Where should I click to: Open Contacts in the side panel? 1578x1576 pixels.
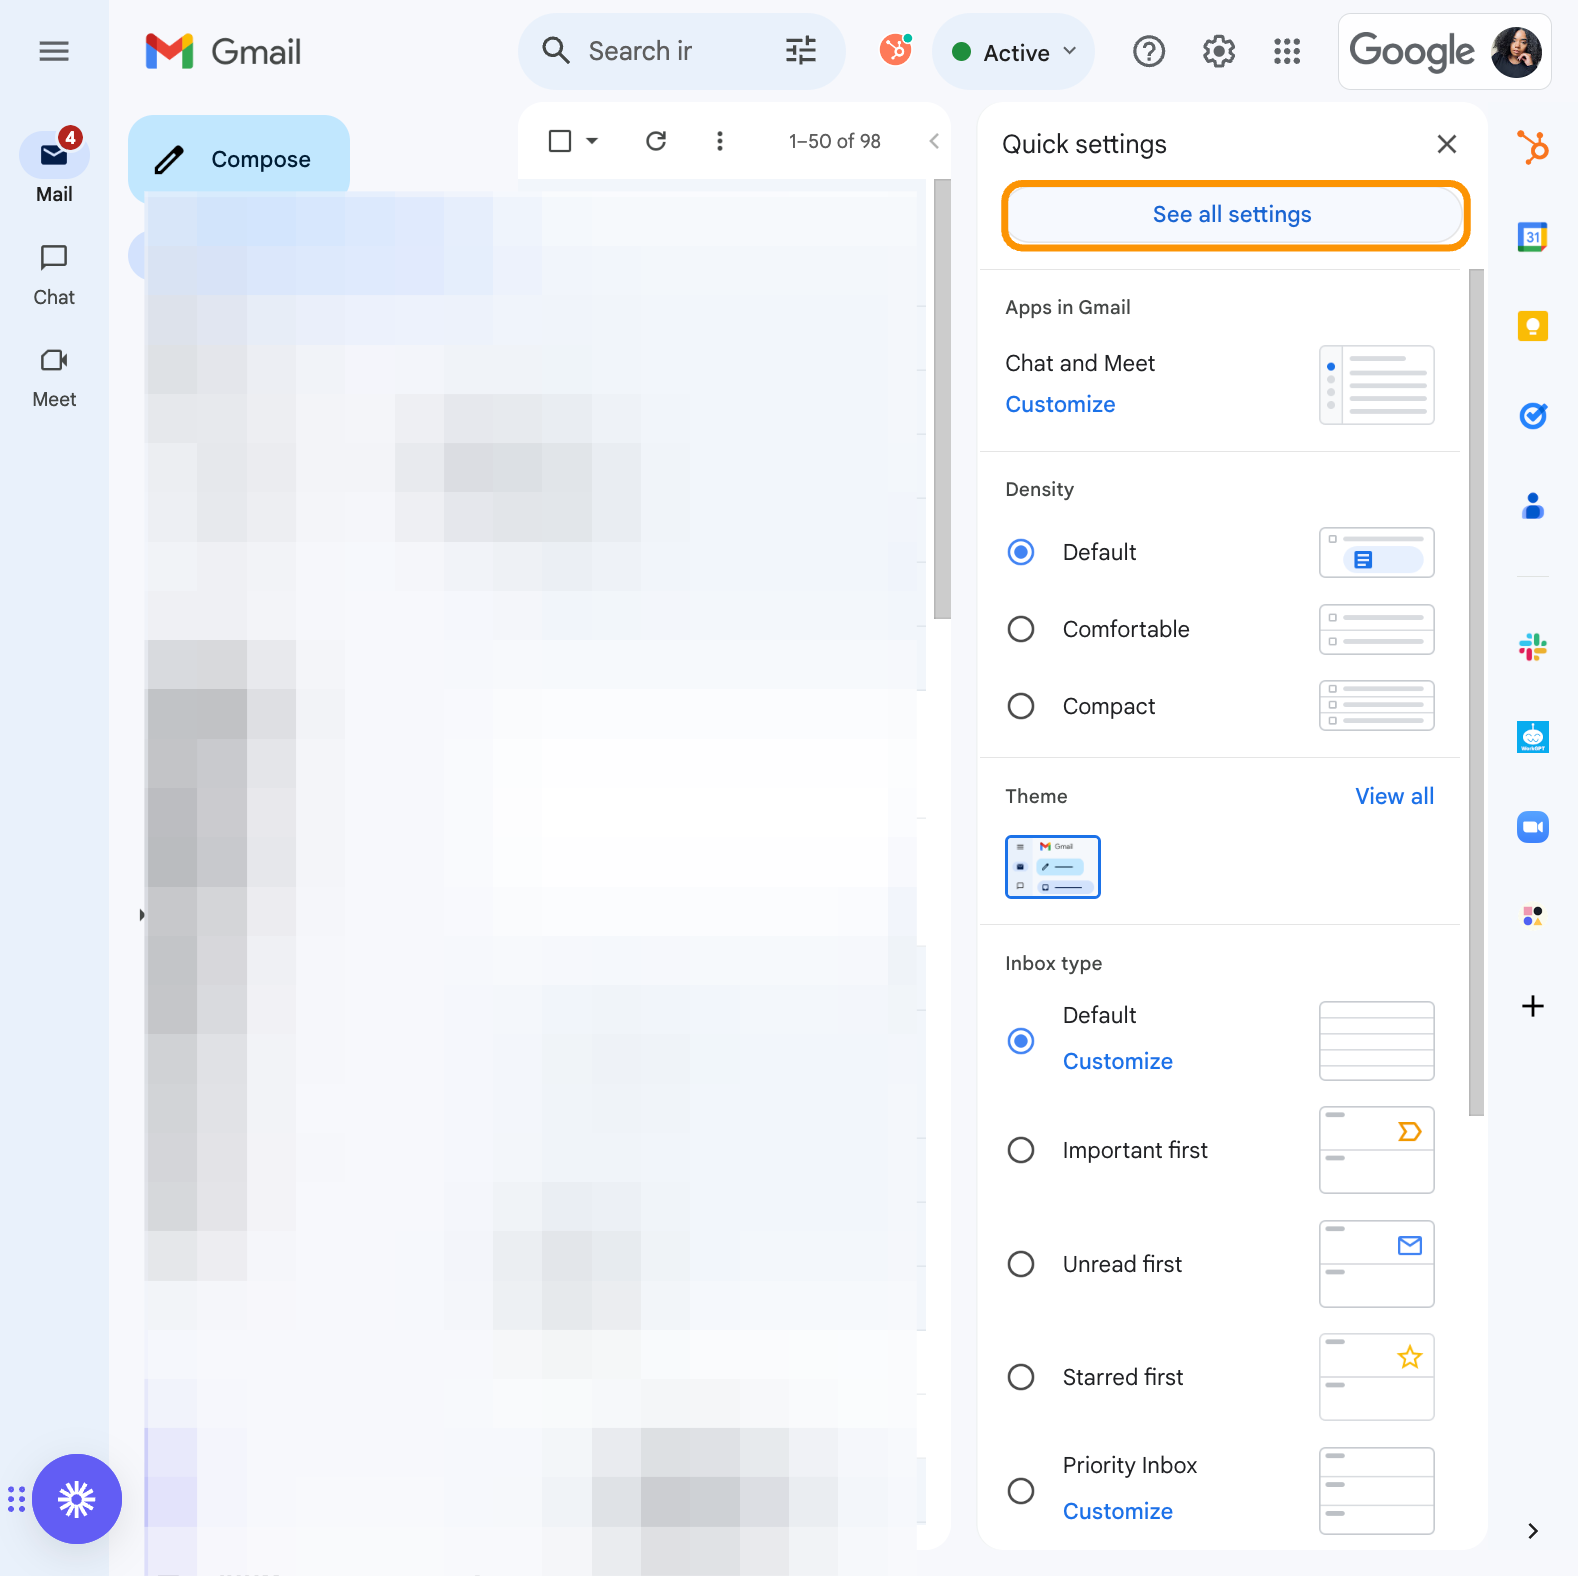(x=1533, y=505)
